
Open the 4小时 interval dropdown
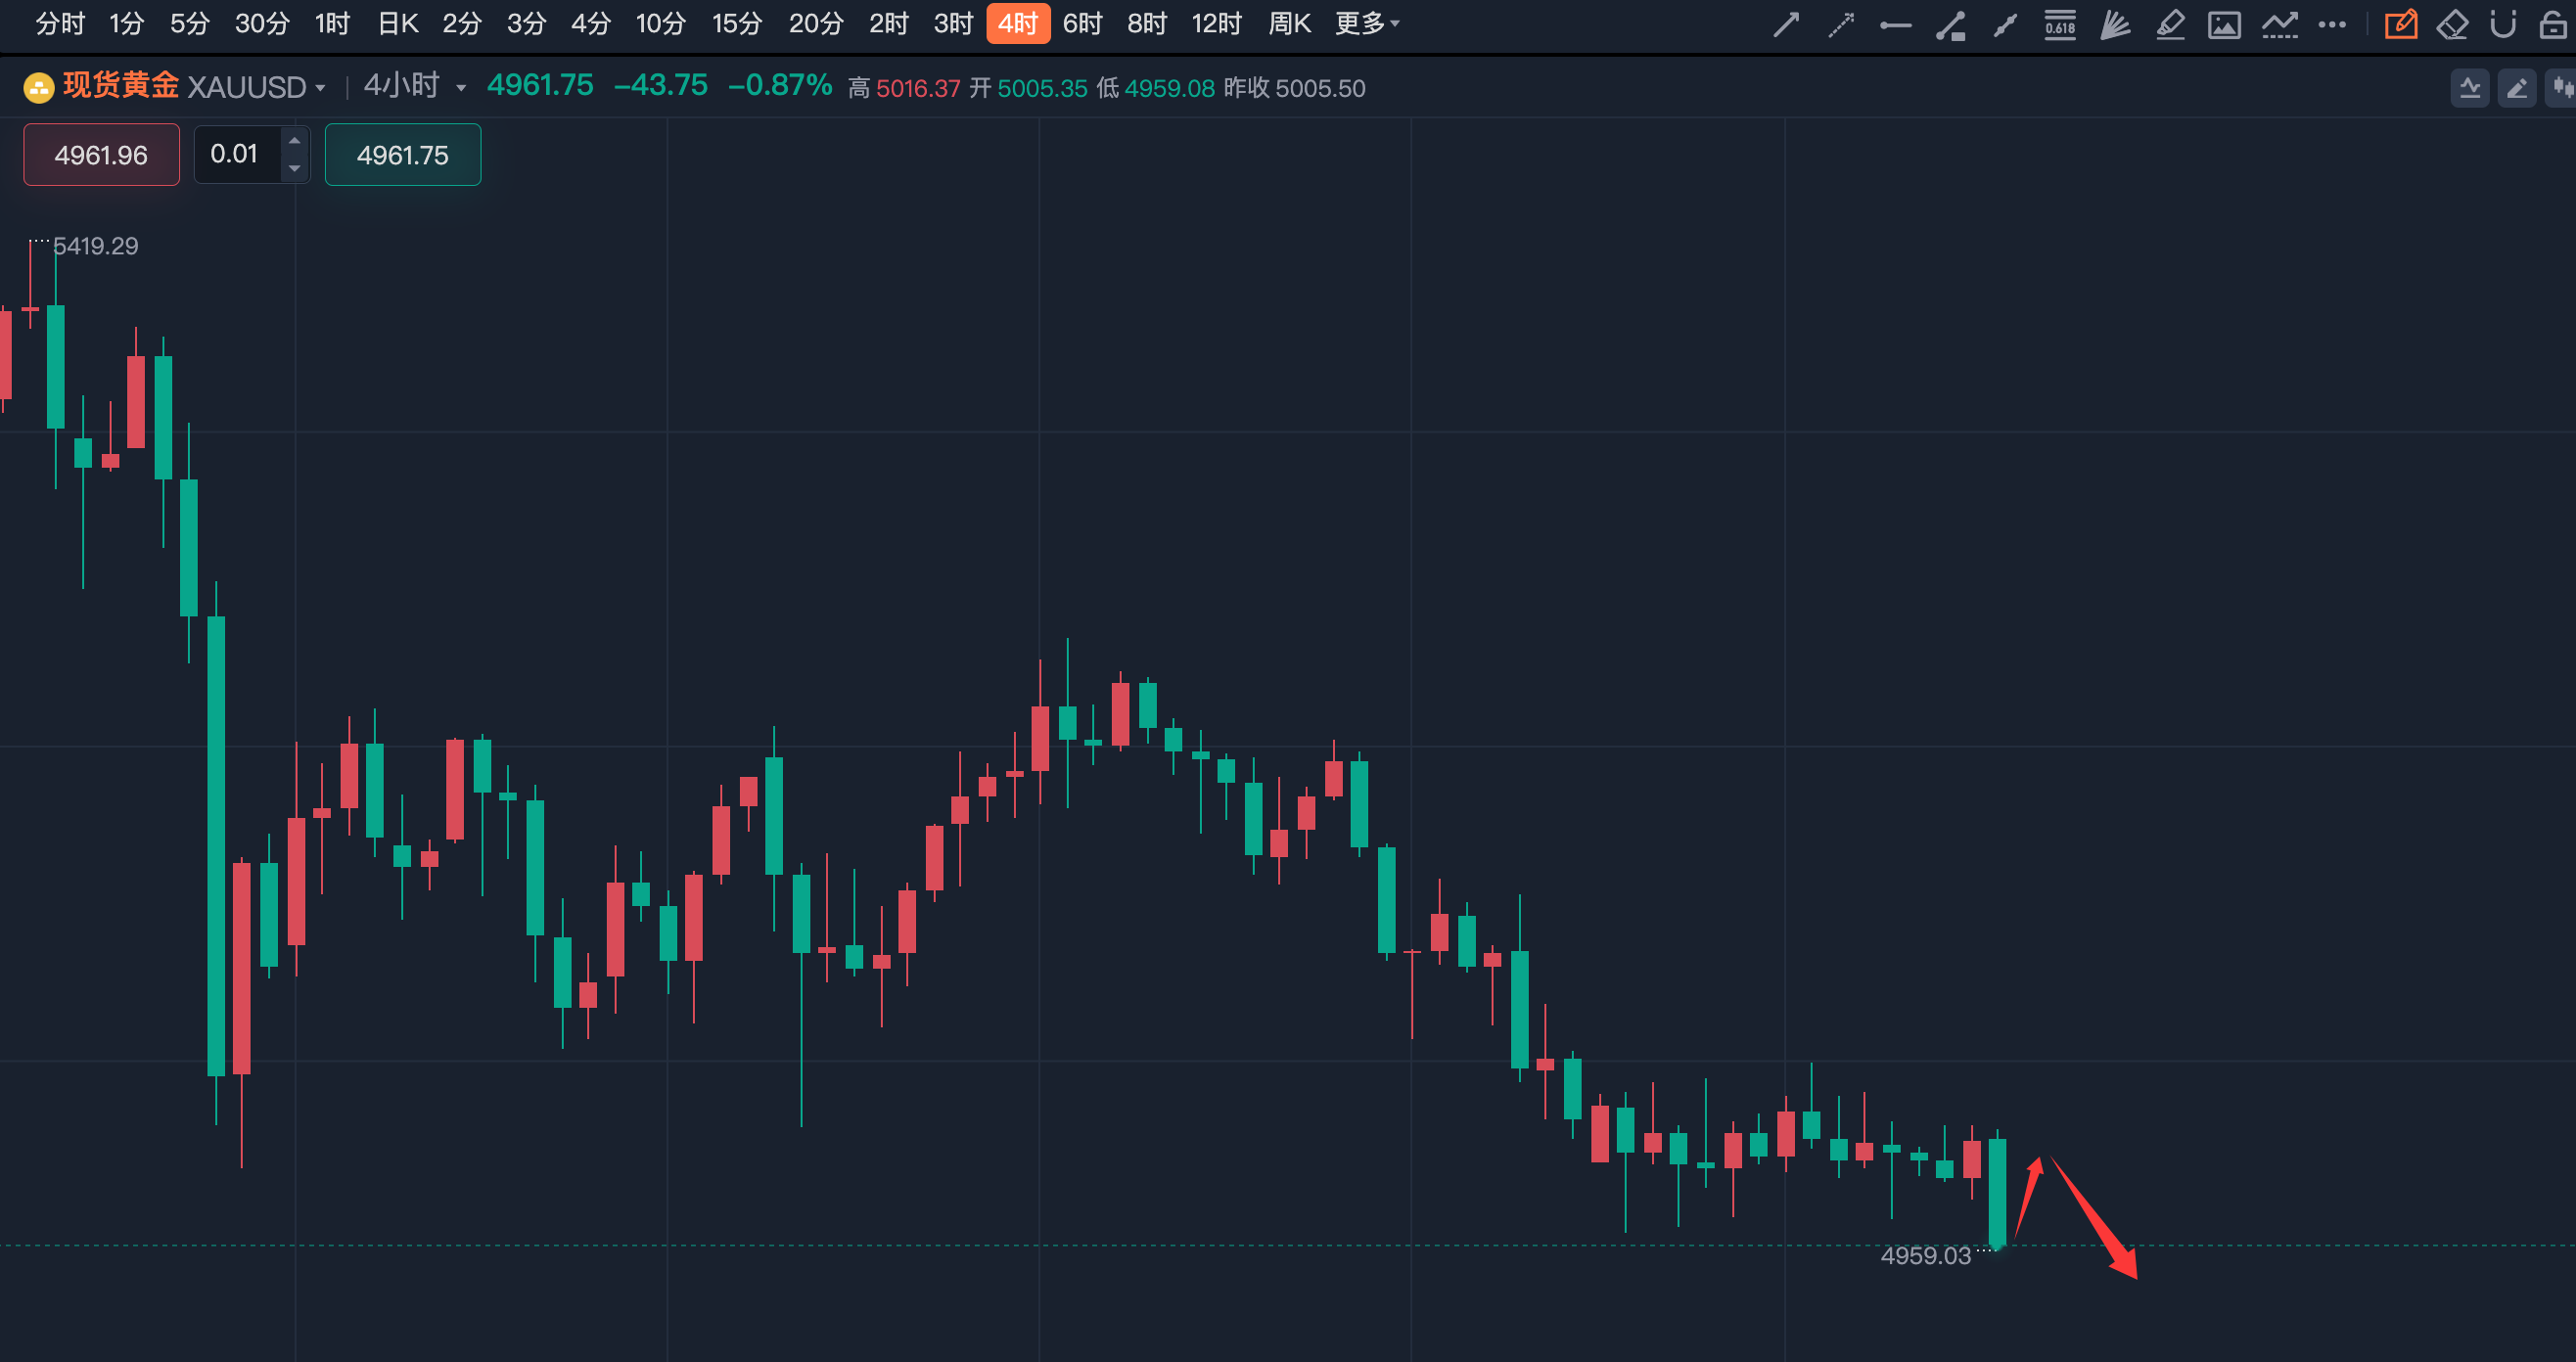461,88
